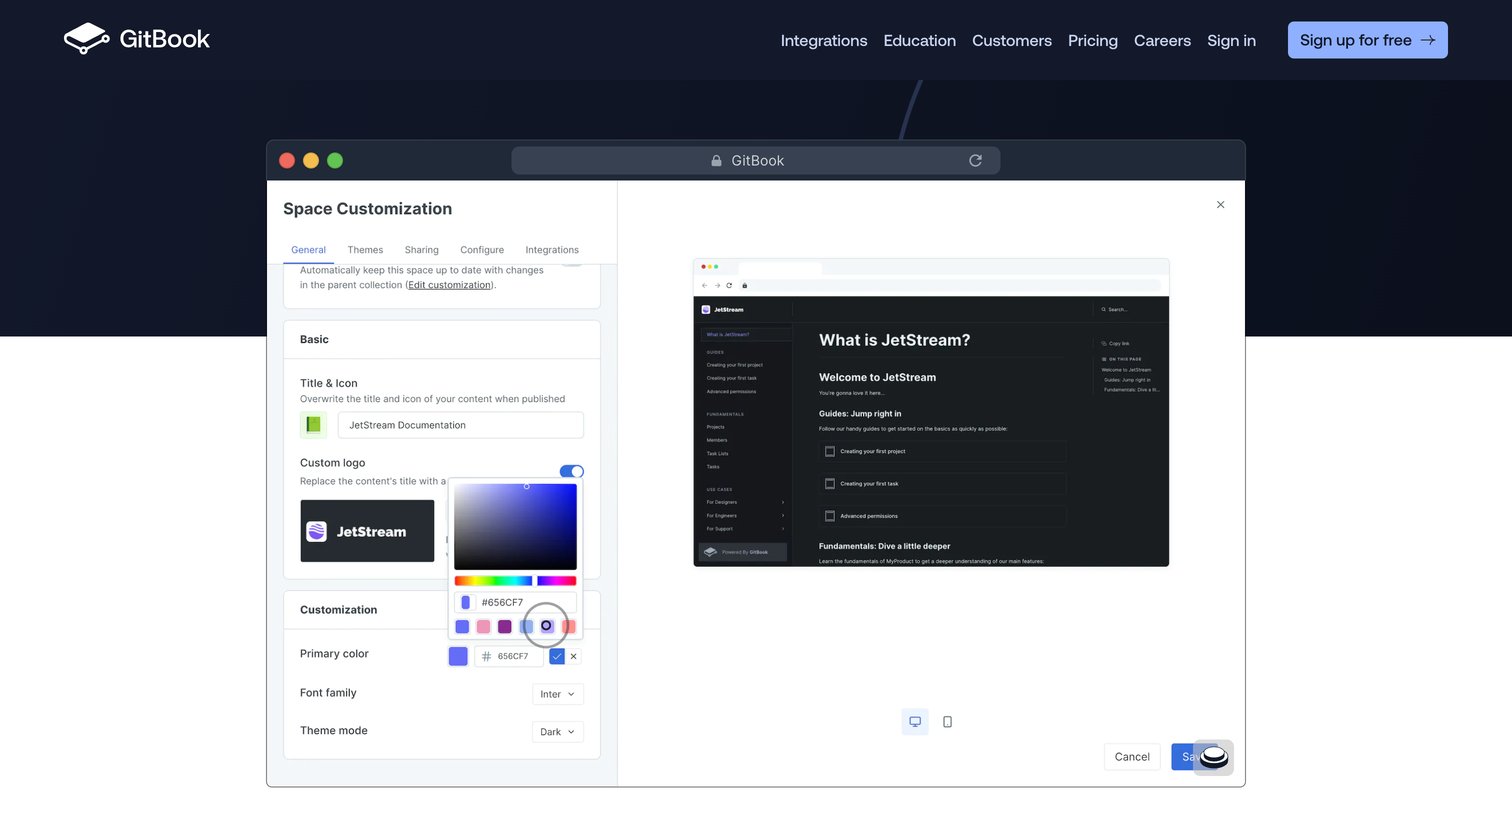Open Education in the top navigation

click(x=920, y=40)
